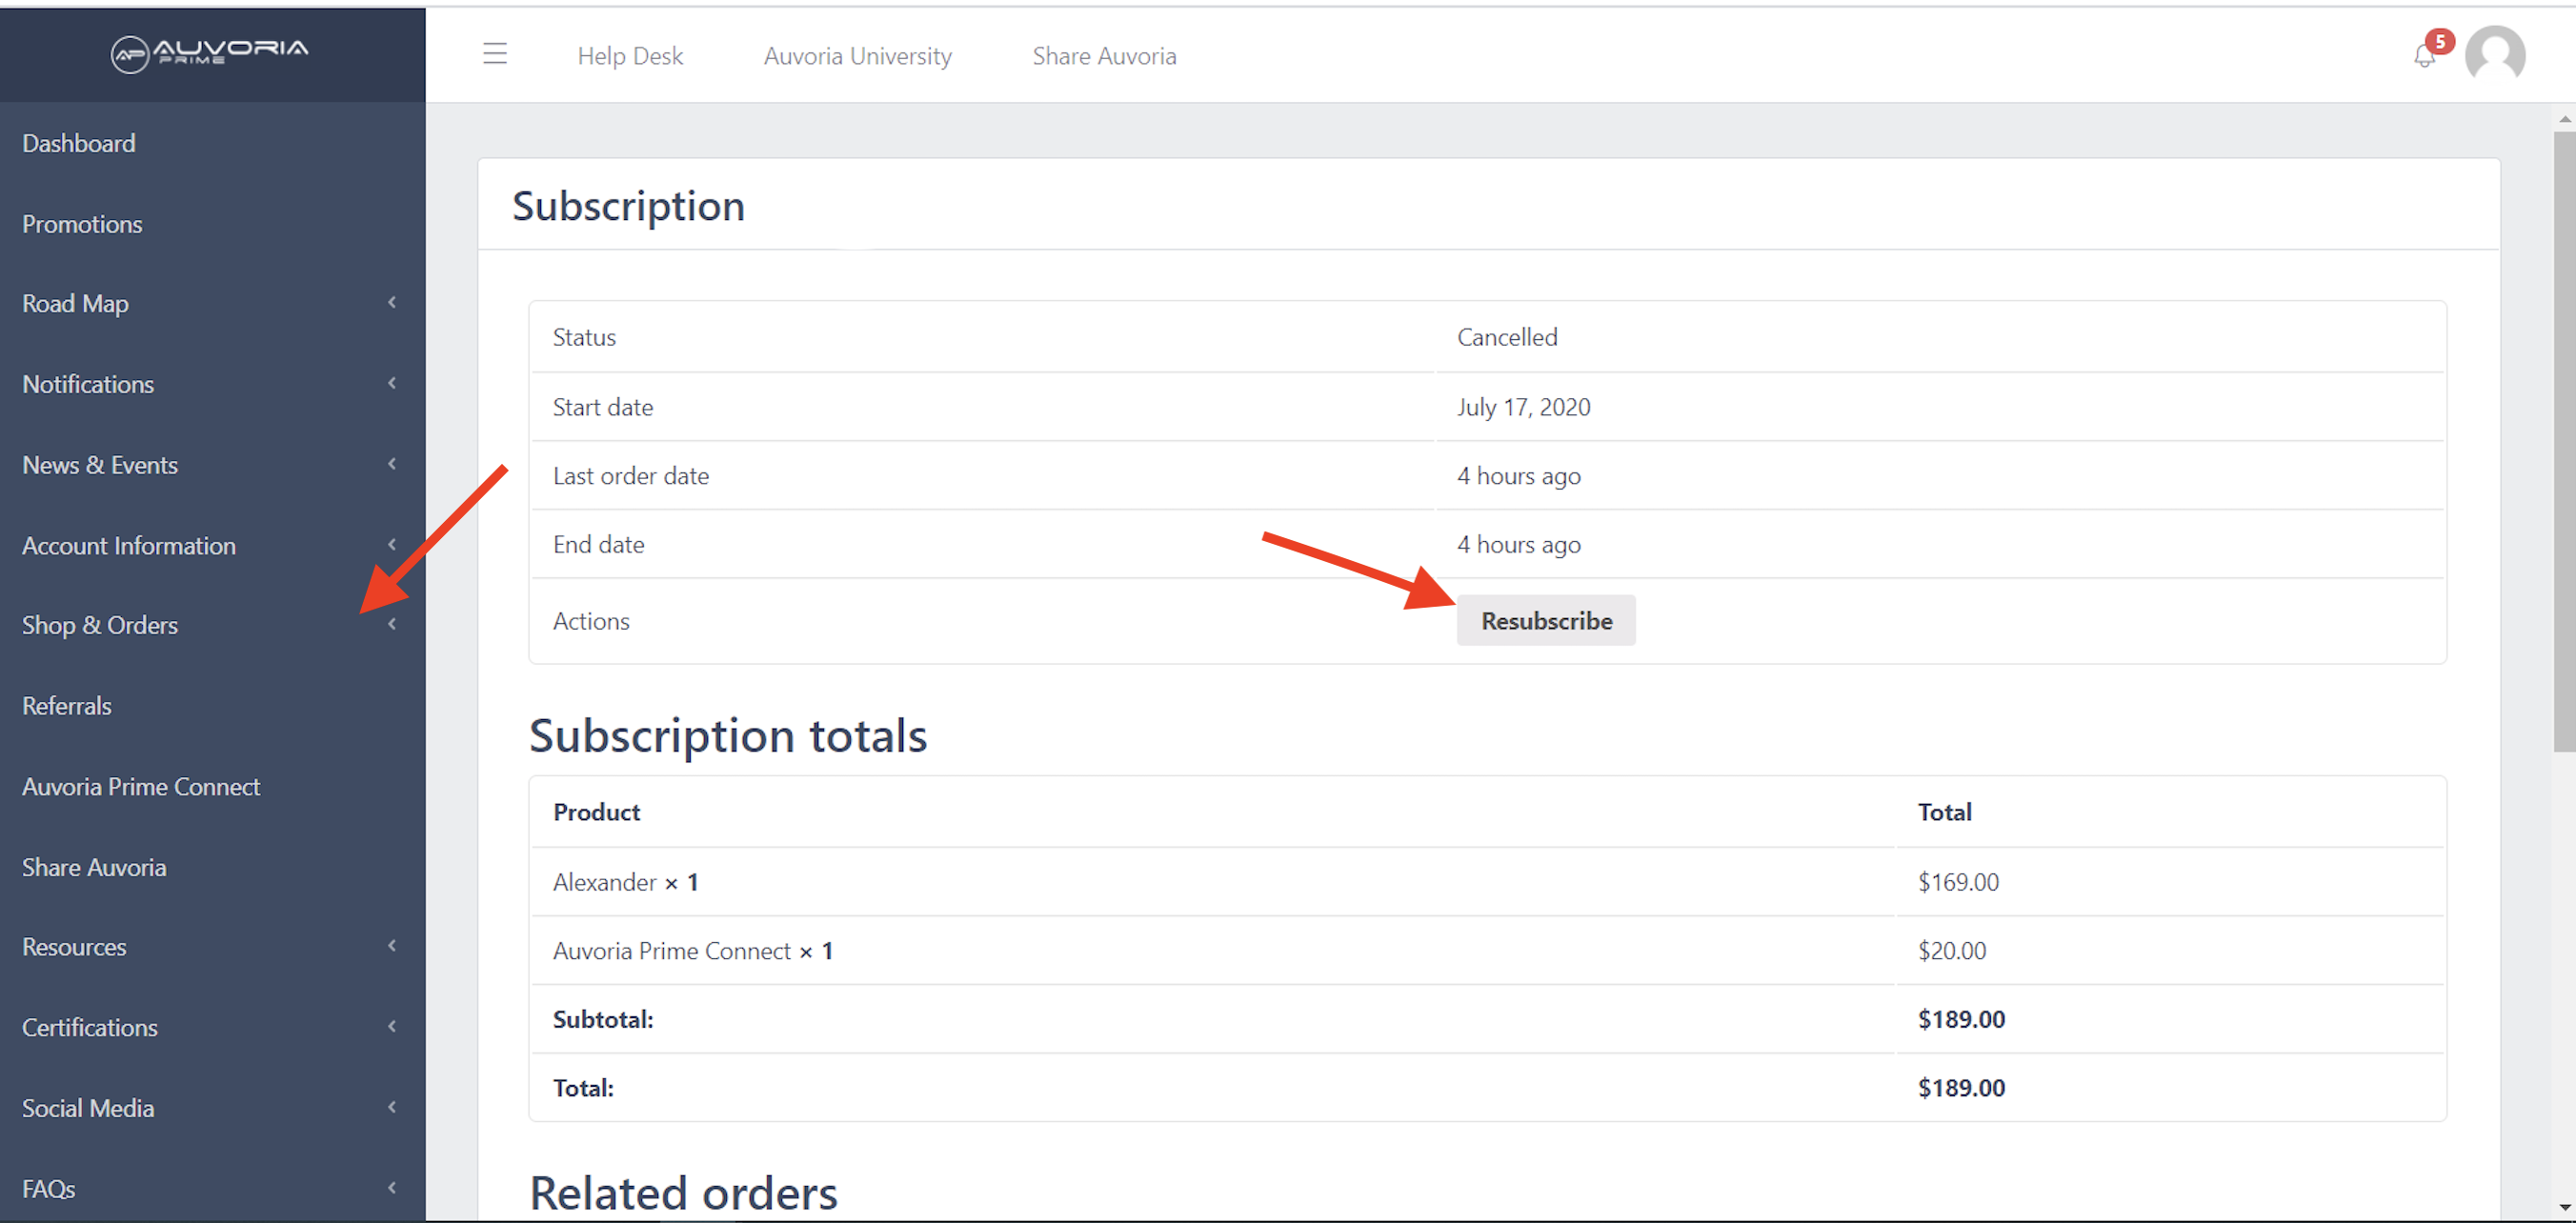Open the Help Desk link
The height and width of the screenshot is (1223, 2576).
630,56
